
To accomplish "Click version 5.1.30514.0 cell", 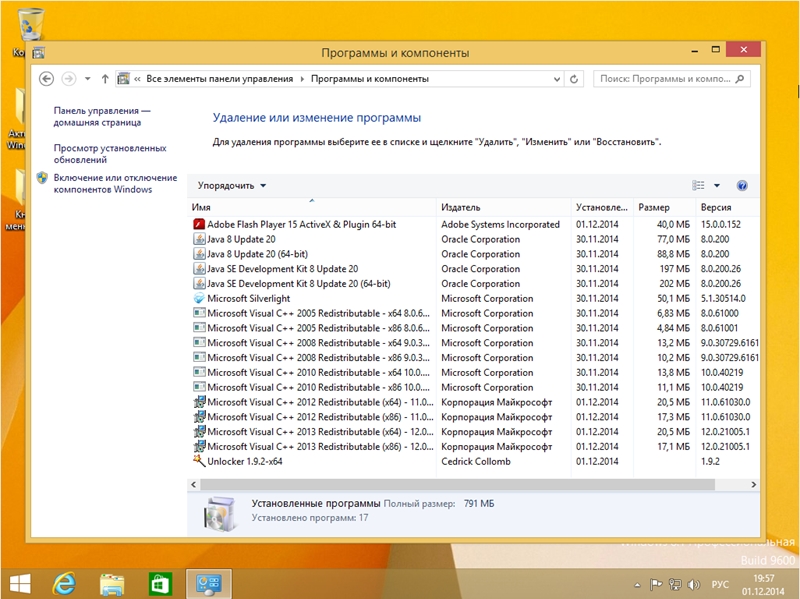I will coord(723,298).
